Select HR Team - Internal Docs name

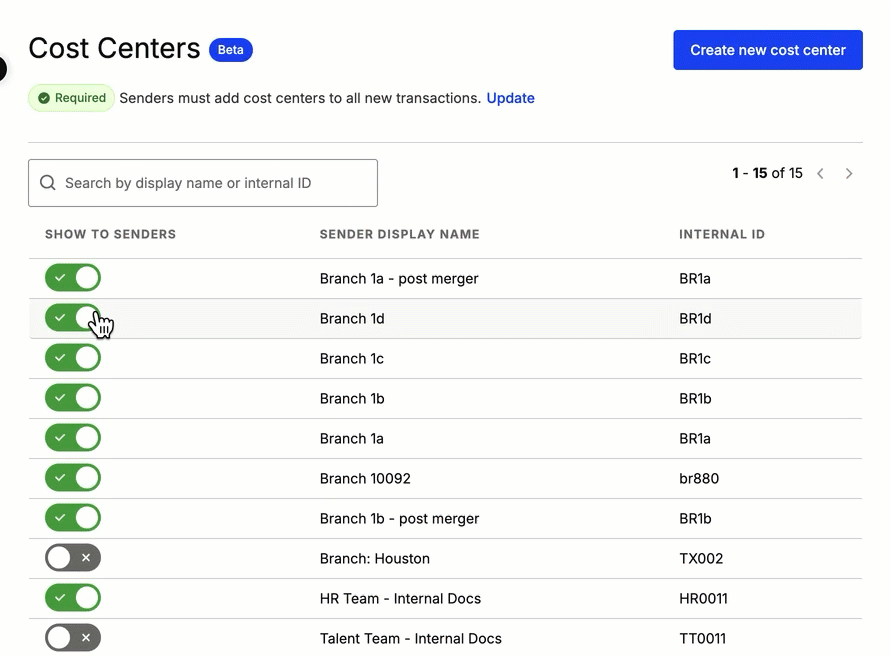[x=400, y=599]
